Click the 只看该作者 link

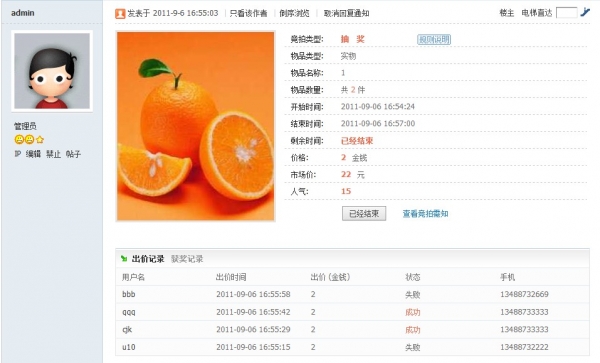click(x=248, y=13)
